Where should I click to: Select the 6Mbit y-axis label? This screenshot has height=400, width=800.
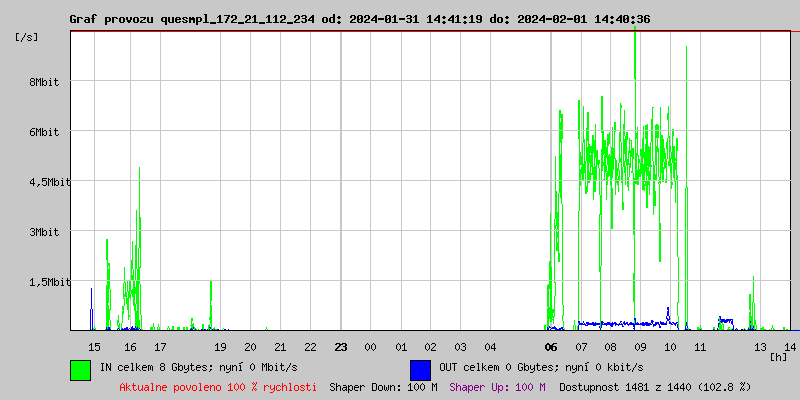(44, 132)
